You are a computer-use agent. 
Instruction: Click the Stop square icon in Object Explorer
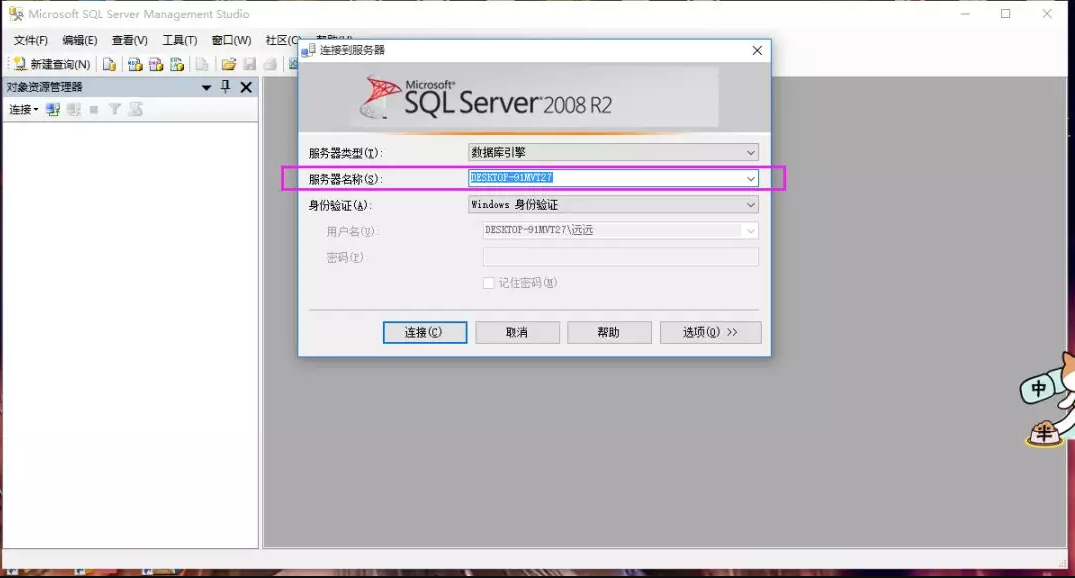[94, 110]
